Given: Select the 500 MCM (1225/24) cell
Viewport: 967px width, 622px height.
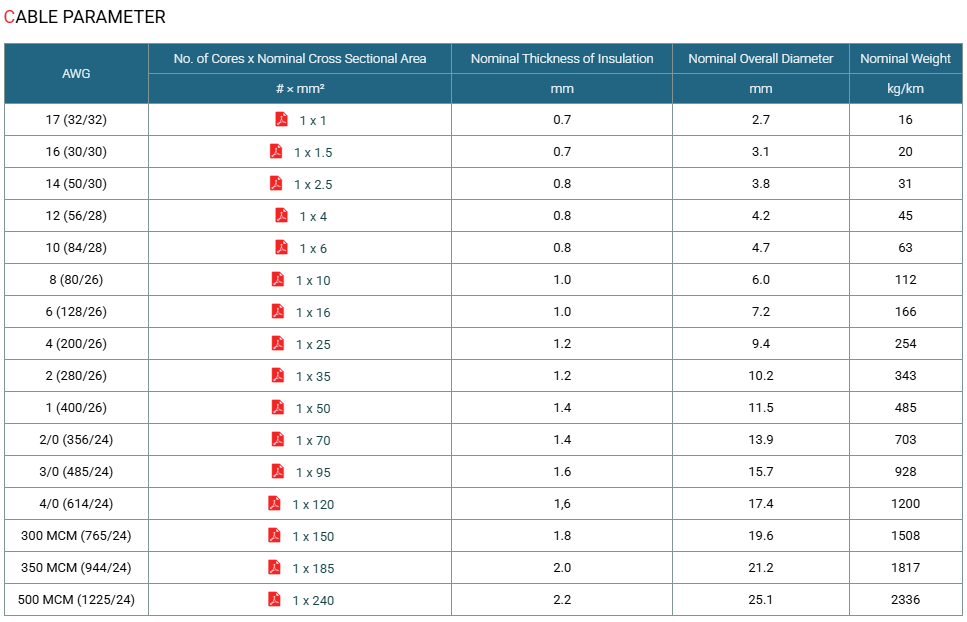Looking at the screenshot, I should (76, 599).
